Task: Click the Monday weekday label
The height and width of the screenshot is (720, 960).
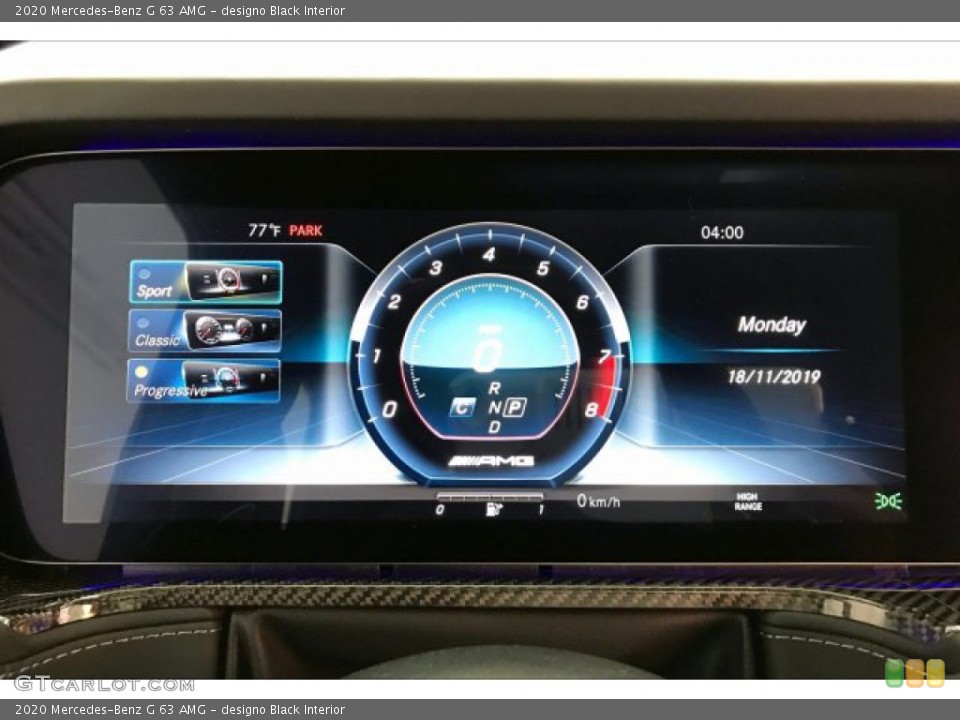Action: (x=771, y=324)
